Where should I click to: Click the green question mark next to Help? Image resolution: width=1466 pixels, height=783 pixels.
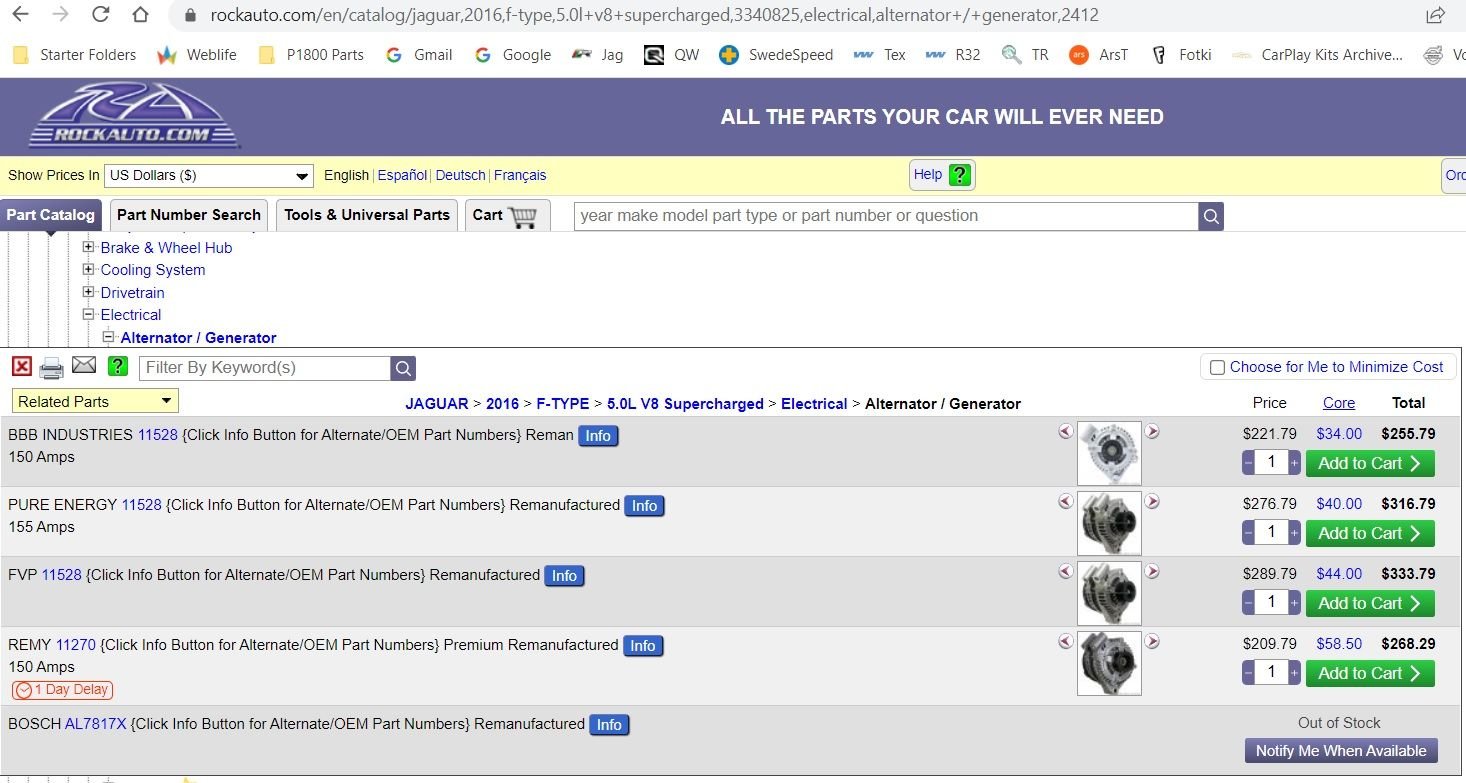[x=959, y=175]
